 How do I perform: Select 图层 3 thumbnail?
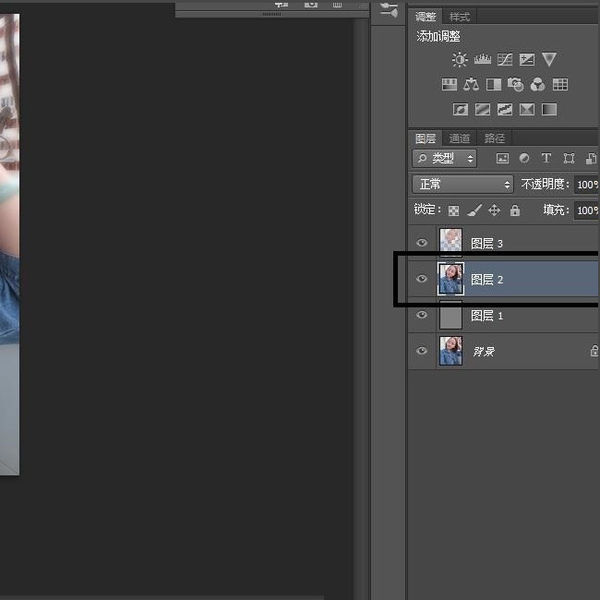pos(450,242)
